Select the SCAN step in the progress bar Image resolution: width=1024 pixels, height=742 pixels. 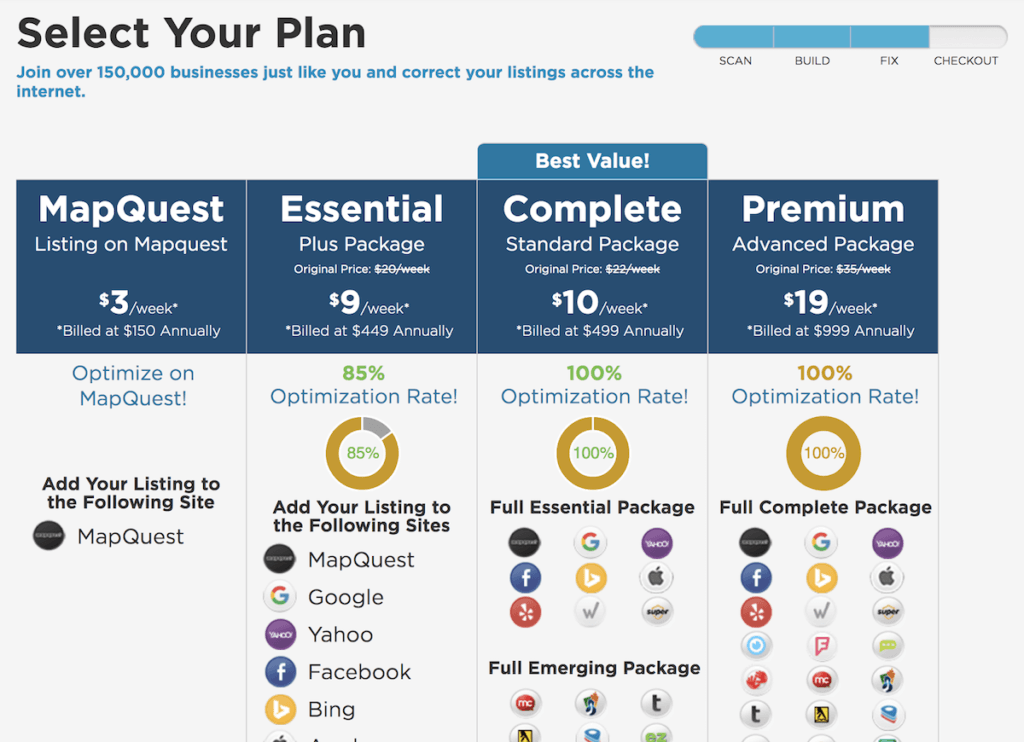click(735, 36)
